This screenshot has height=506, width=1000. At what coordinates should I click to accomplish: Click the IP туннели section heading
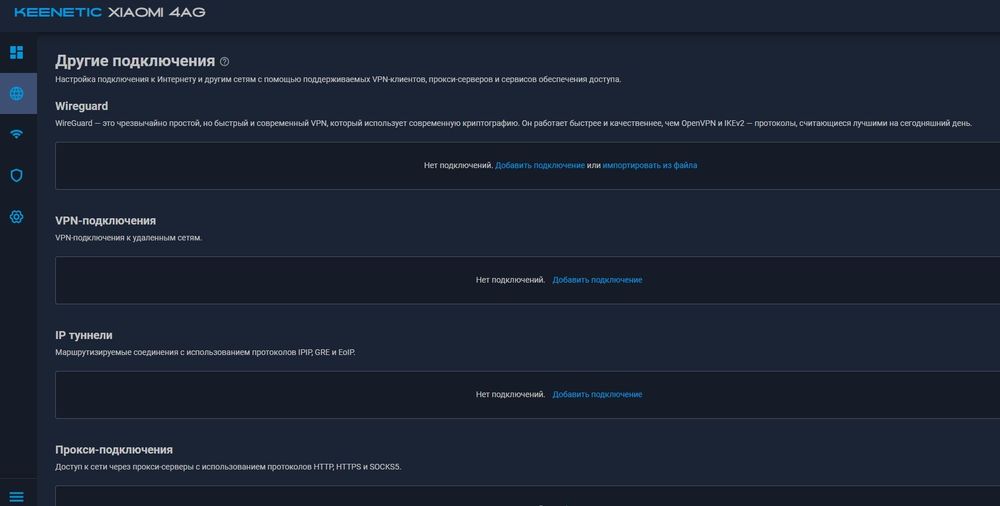tap(84, 335)
